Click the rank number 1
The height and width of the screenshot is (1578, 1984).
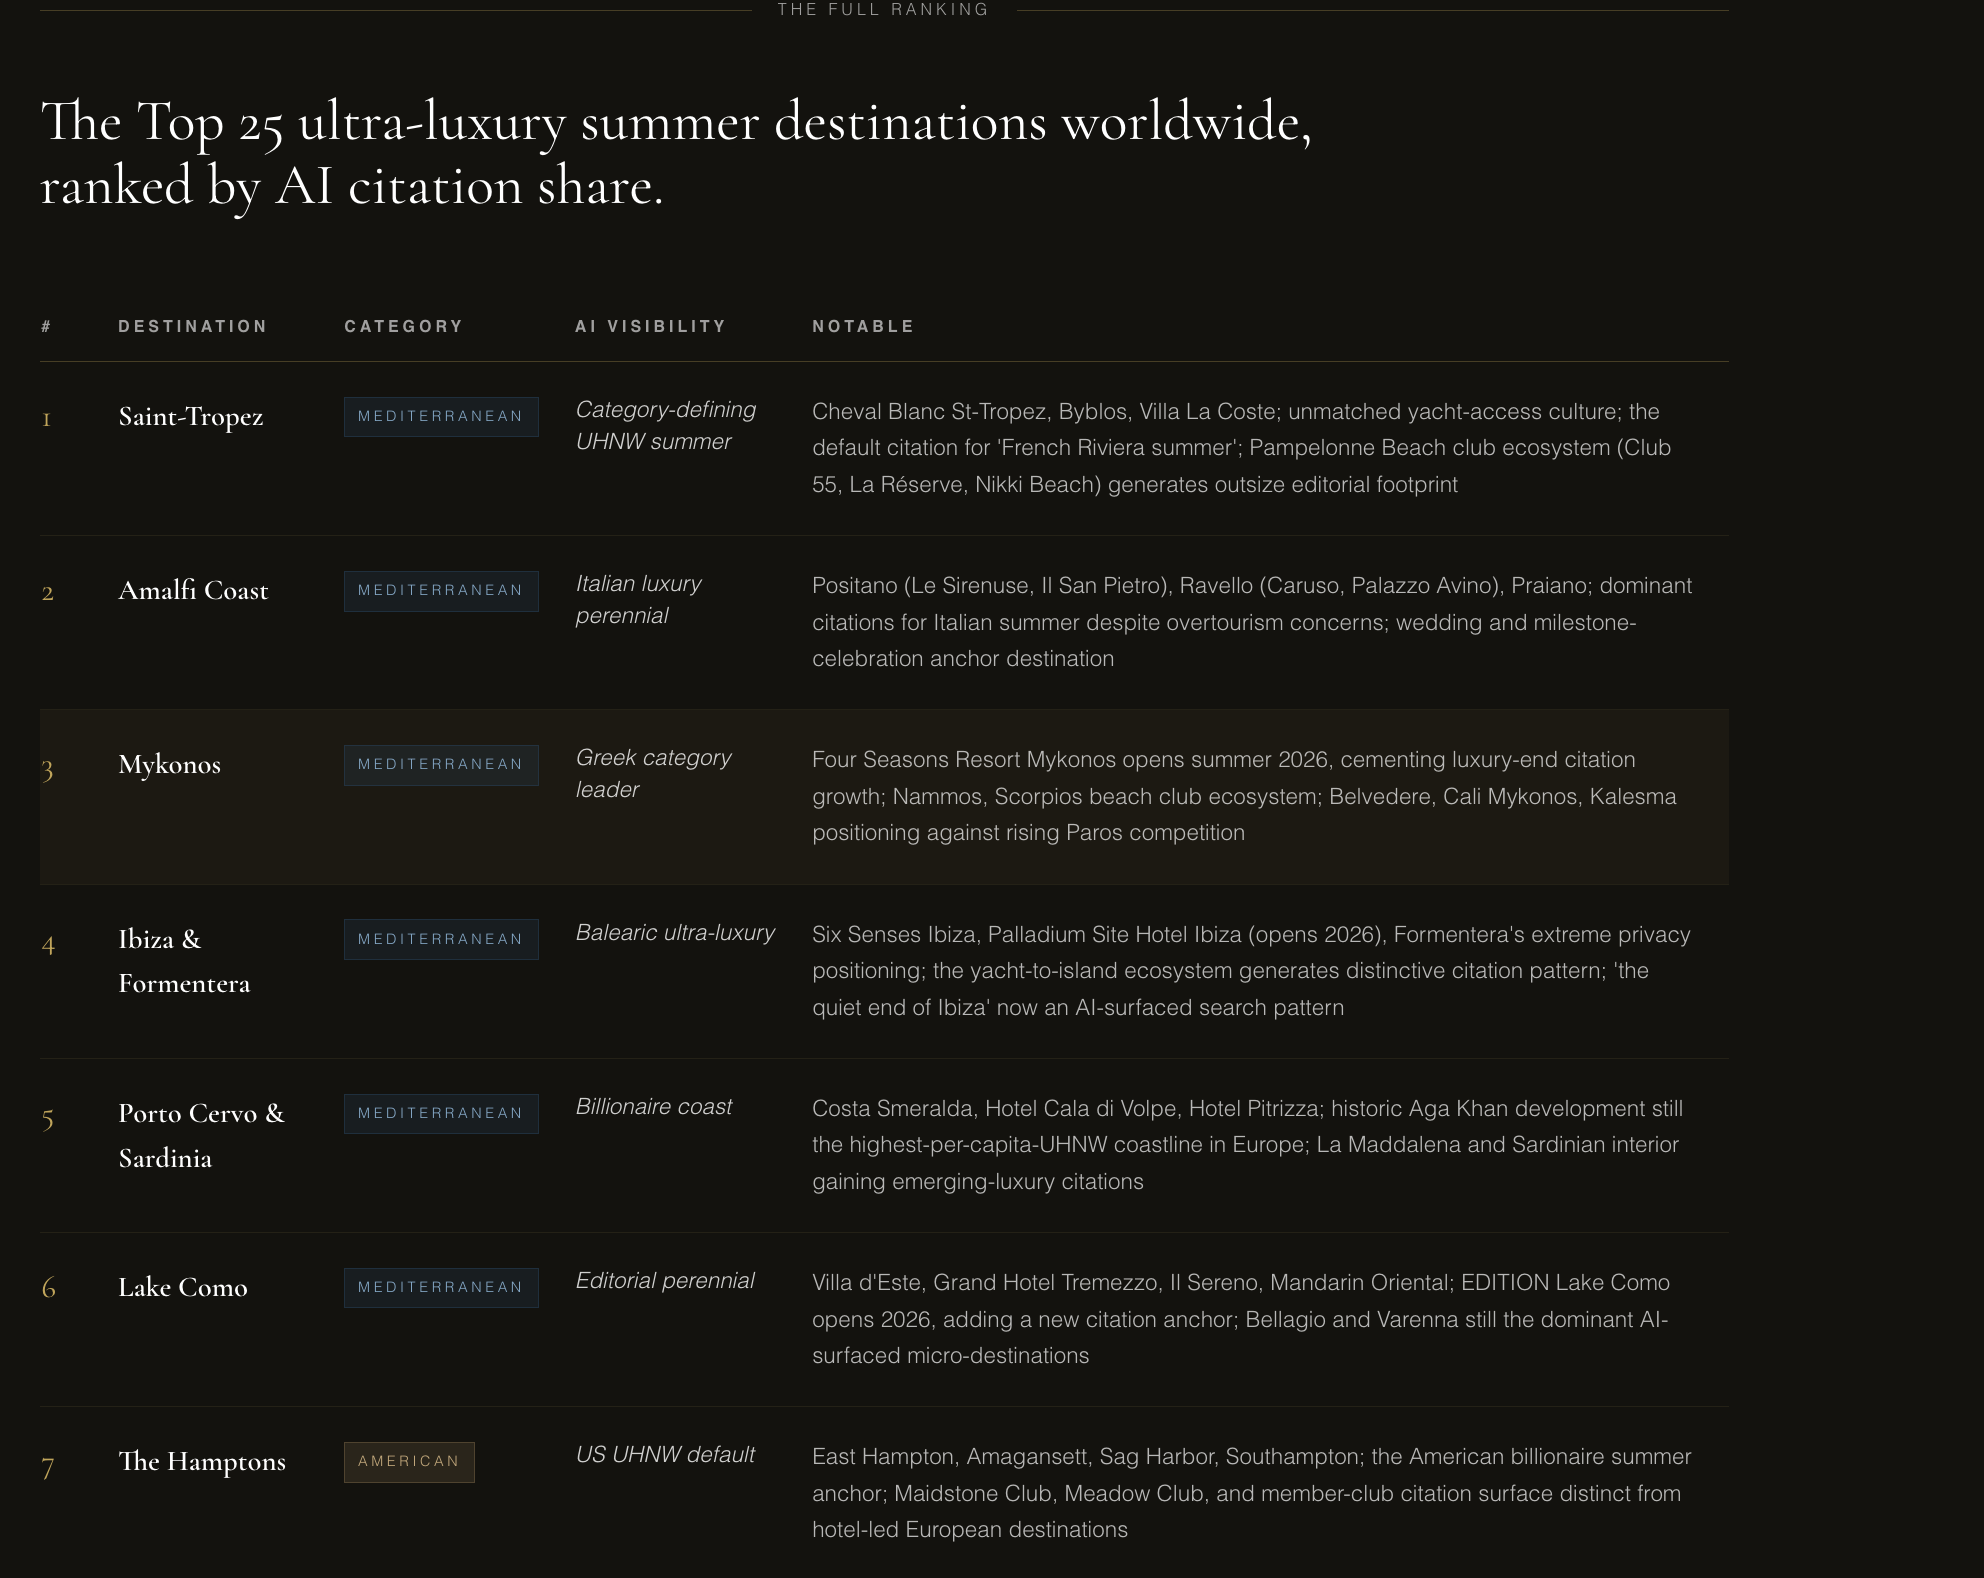(x=46, y=419)
